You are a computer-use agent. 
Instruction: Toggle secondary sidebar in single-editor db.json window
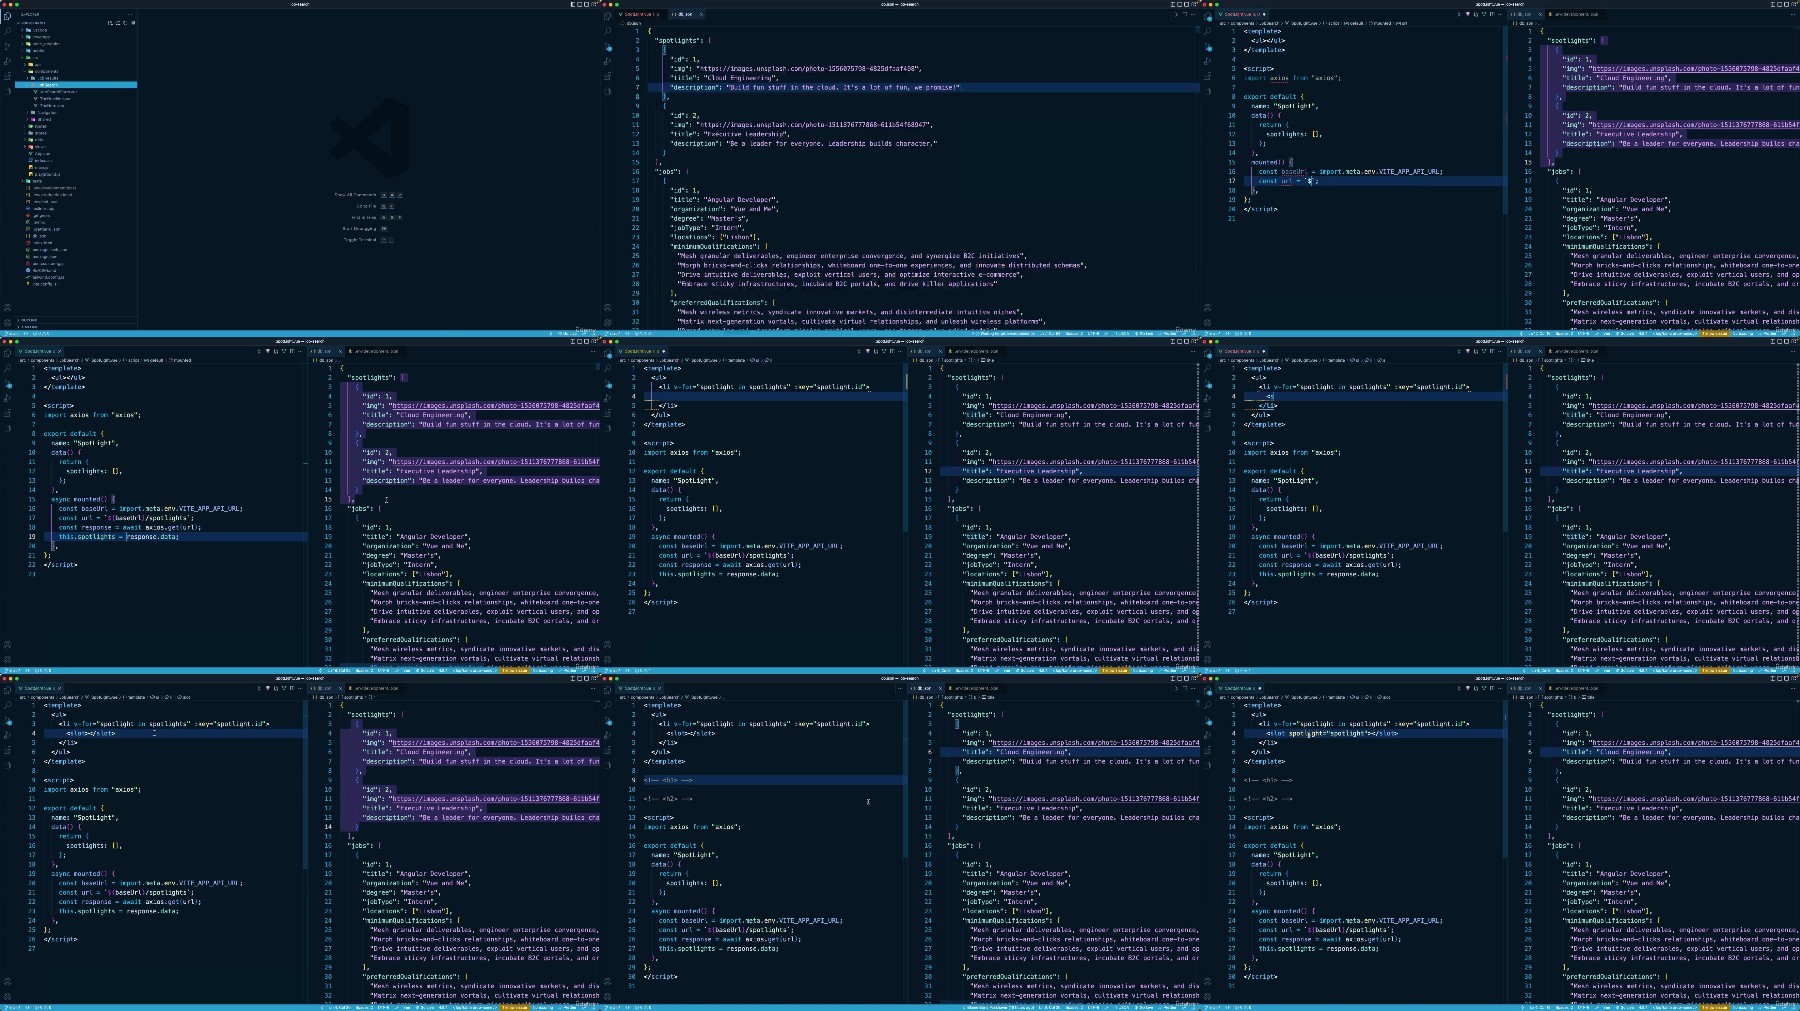pos(1188,4)
